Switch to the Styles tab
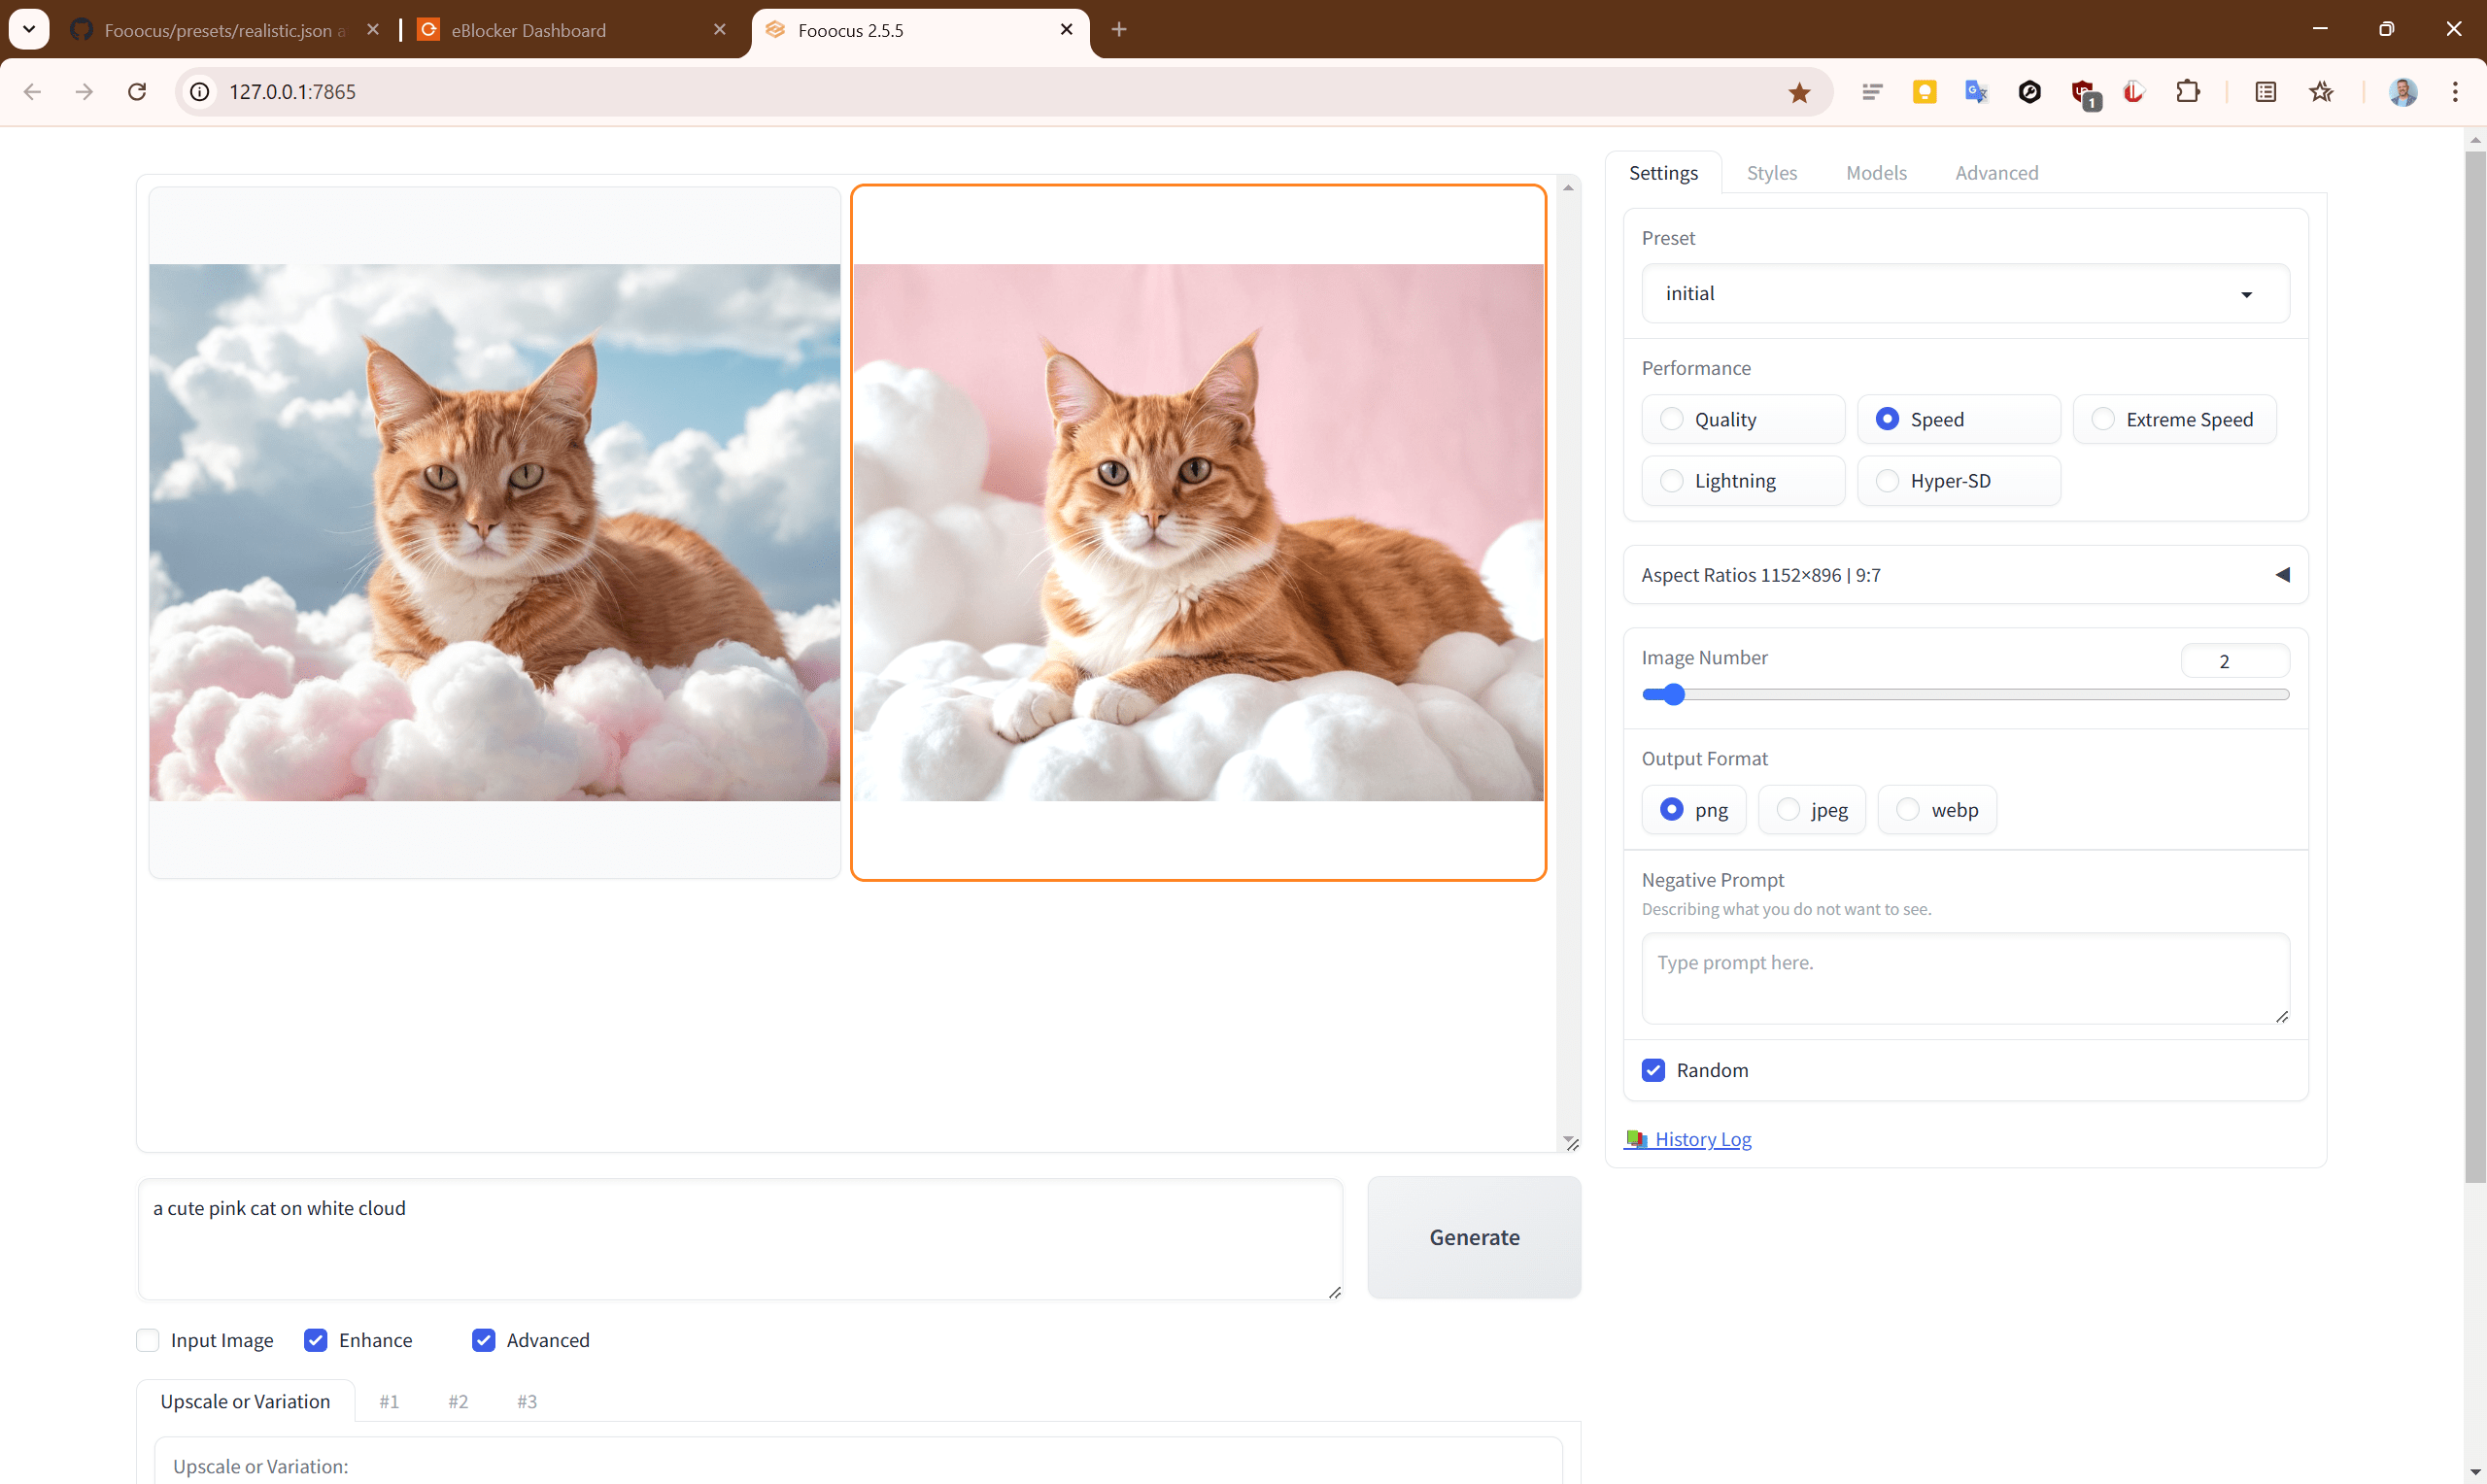The width and height of the screenshot is (2487, 1484). 1771,173
